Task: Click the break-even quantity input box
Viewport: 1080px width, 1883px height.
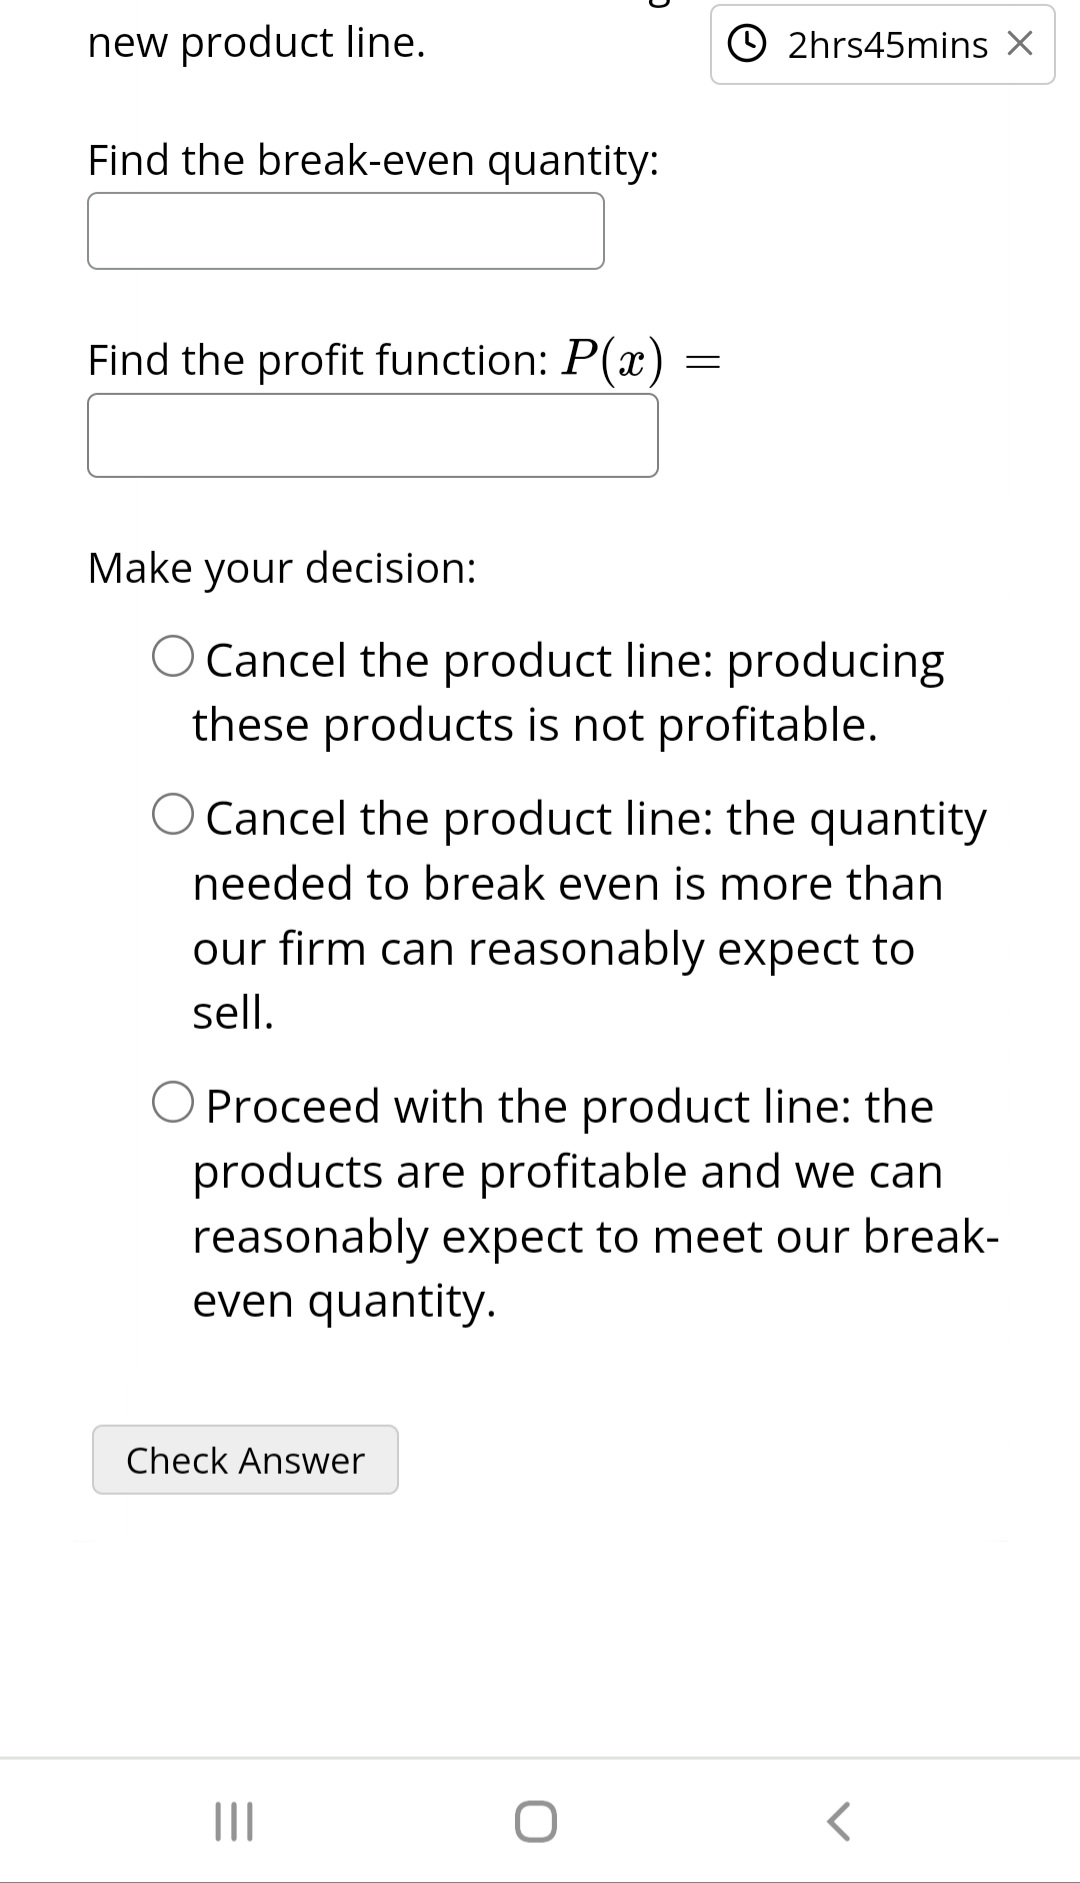Action: tap(345, 231)
